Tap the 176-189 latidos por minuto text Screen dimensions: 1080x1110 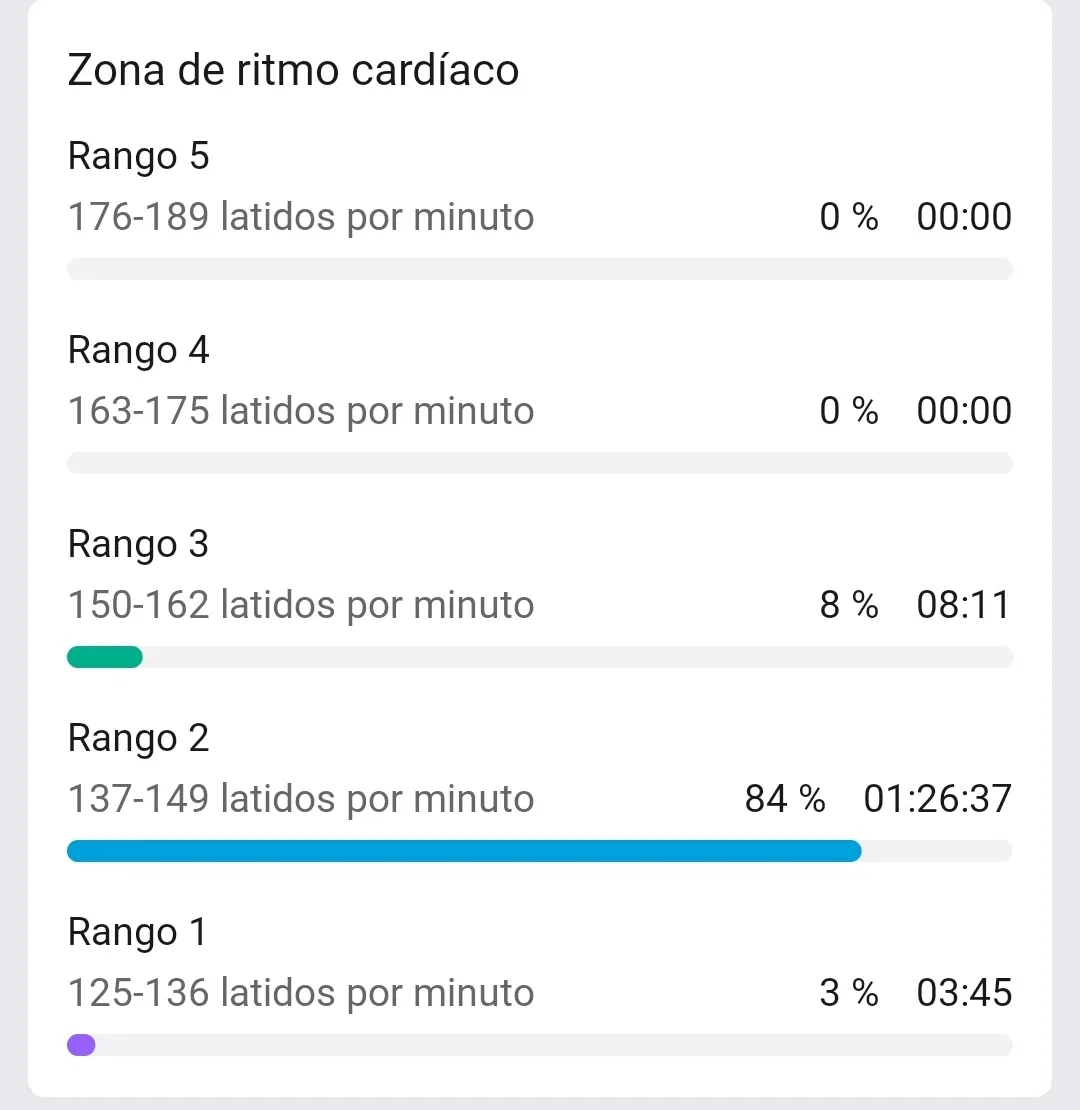point(300,217)
